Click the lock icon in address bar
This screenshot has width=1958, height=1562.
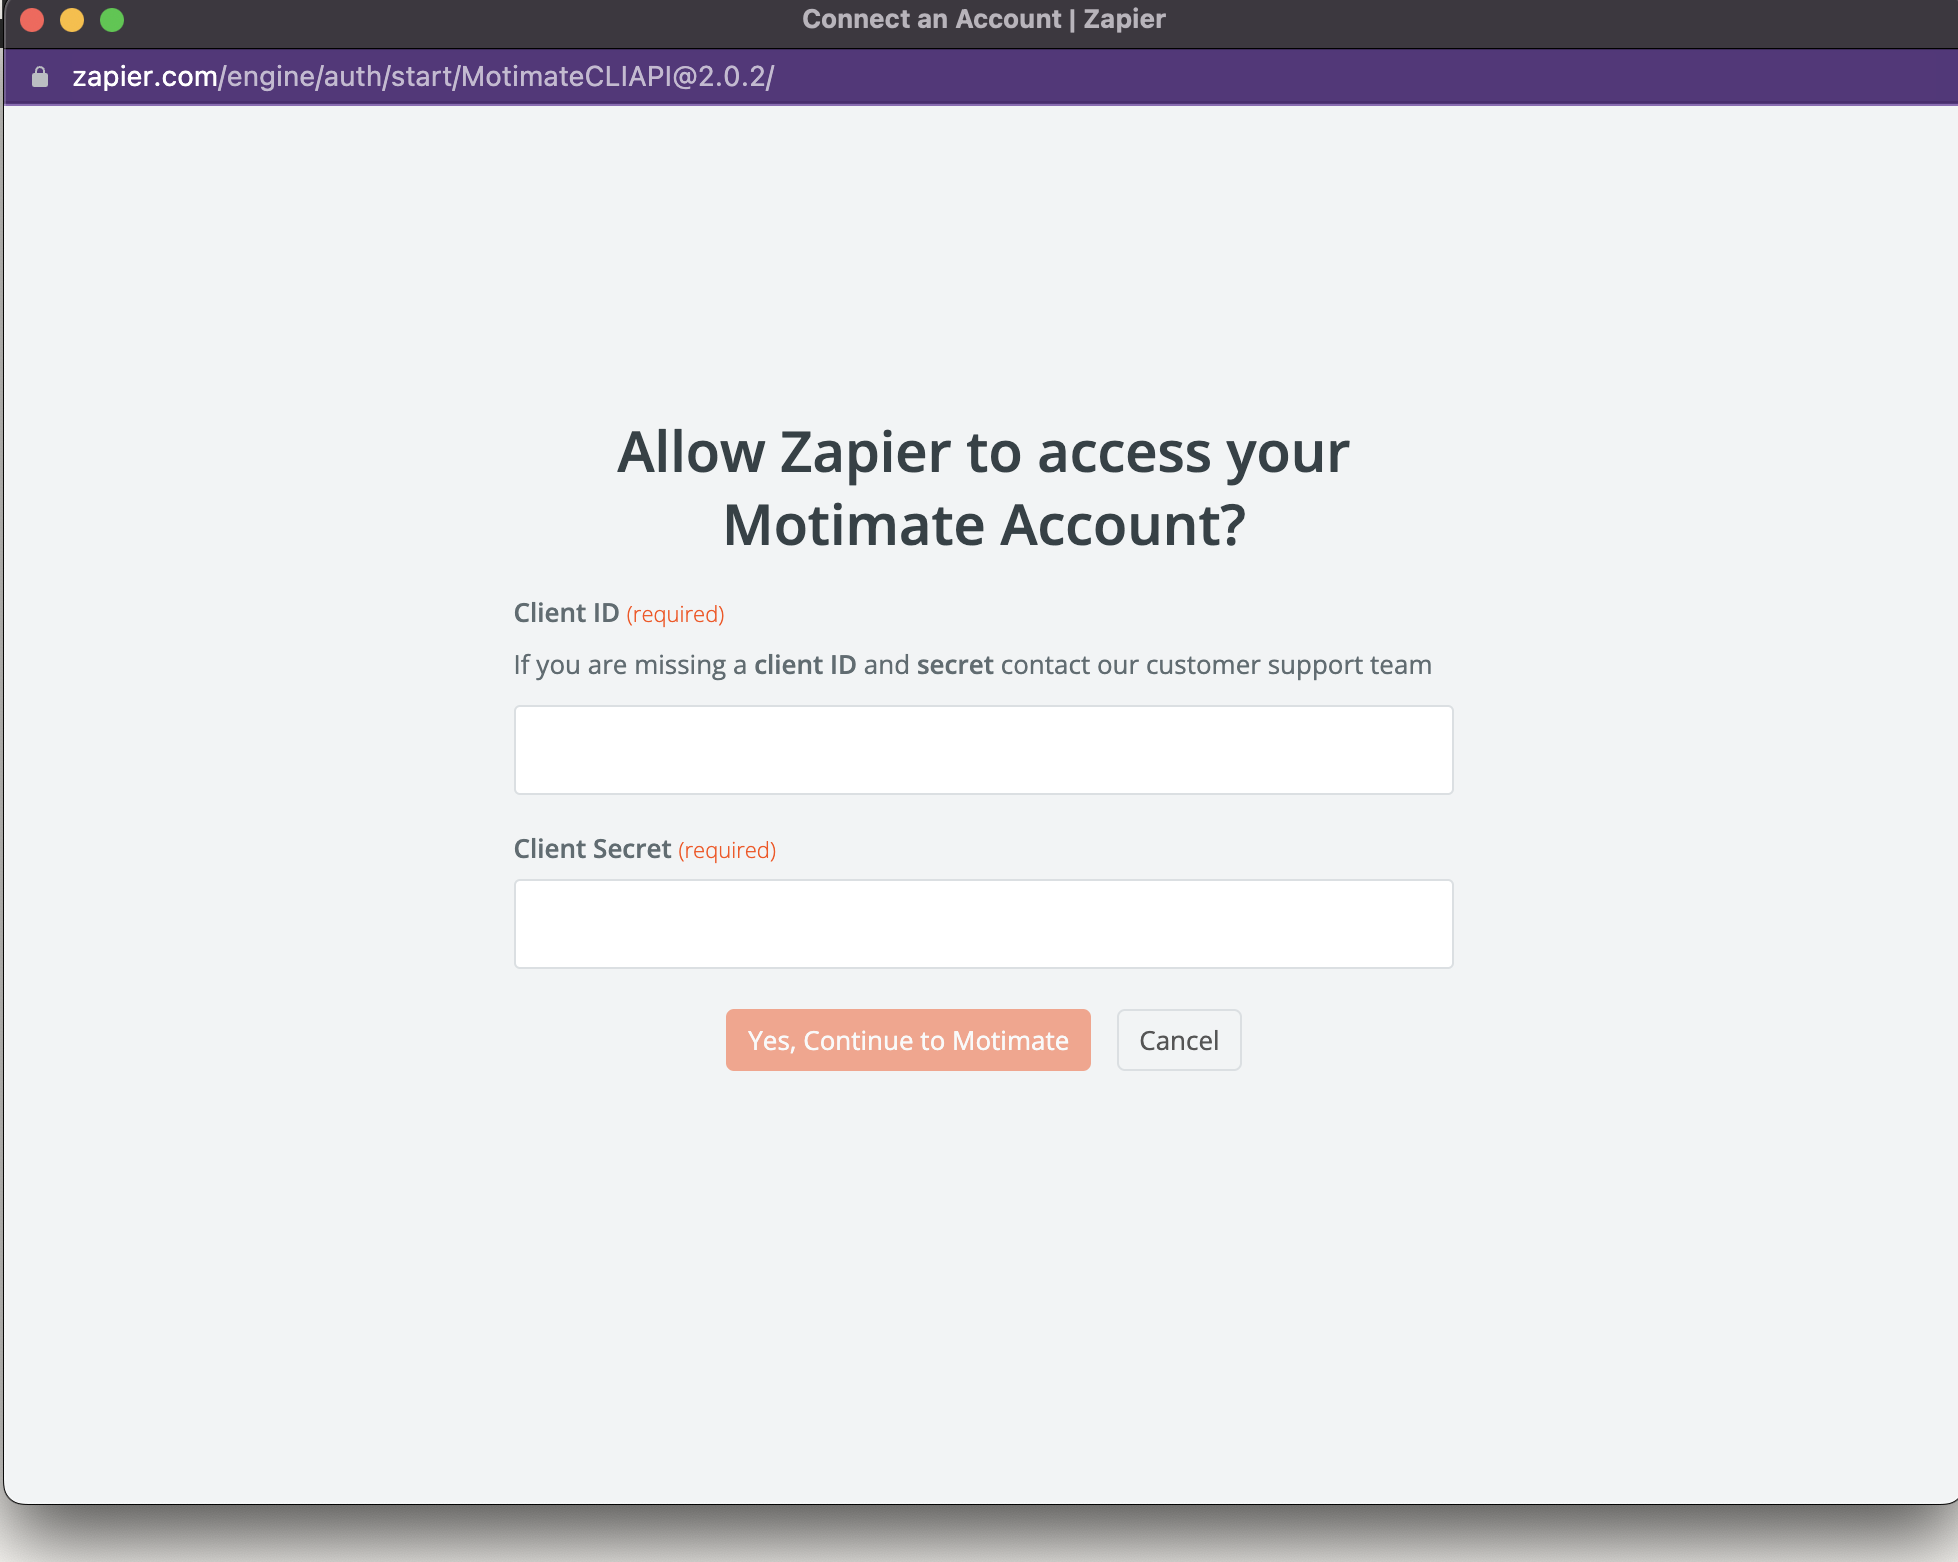40,77
